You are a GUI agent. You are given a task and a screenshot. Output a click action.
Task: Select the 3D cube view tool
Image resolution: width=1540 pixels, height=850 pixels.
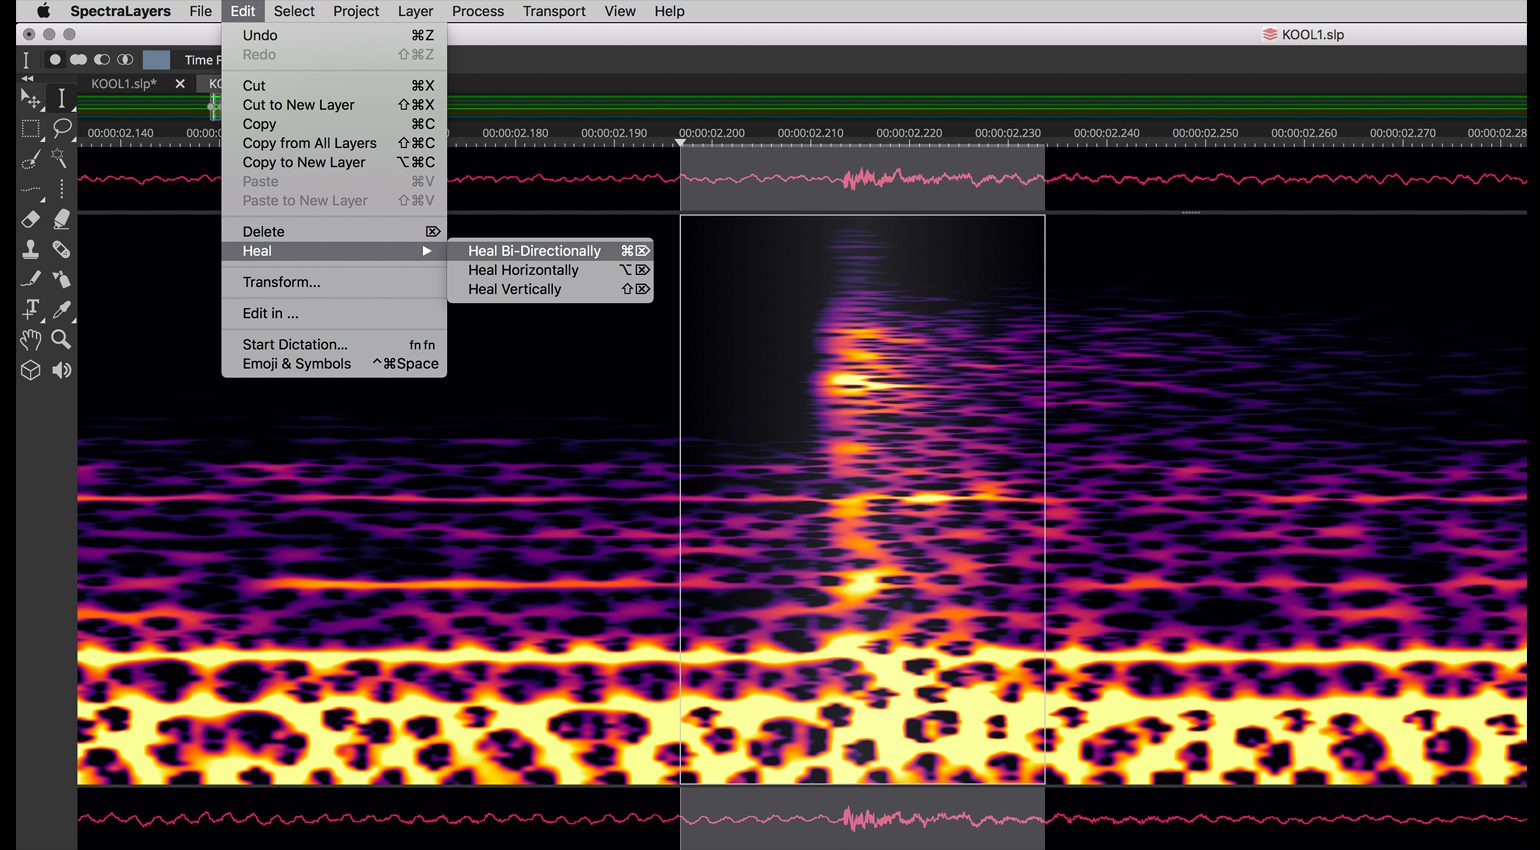[31, 370]
